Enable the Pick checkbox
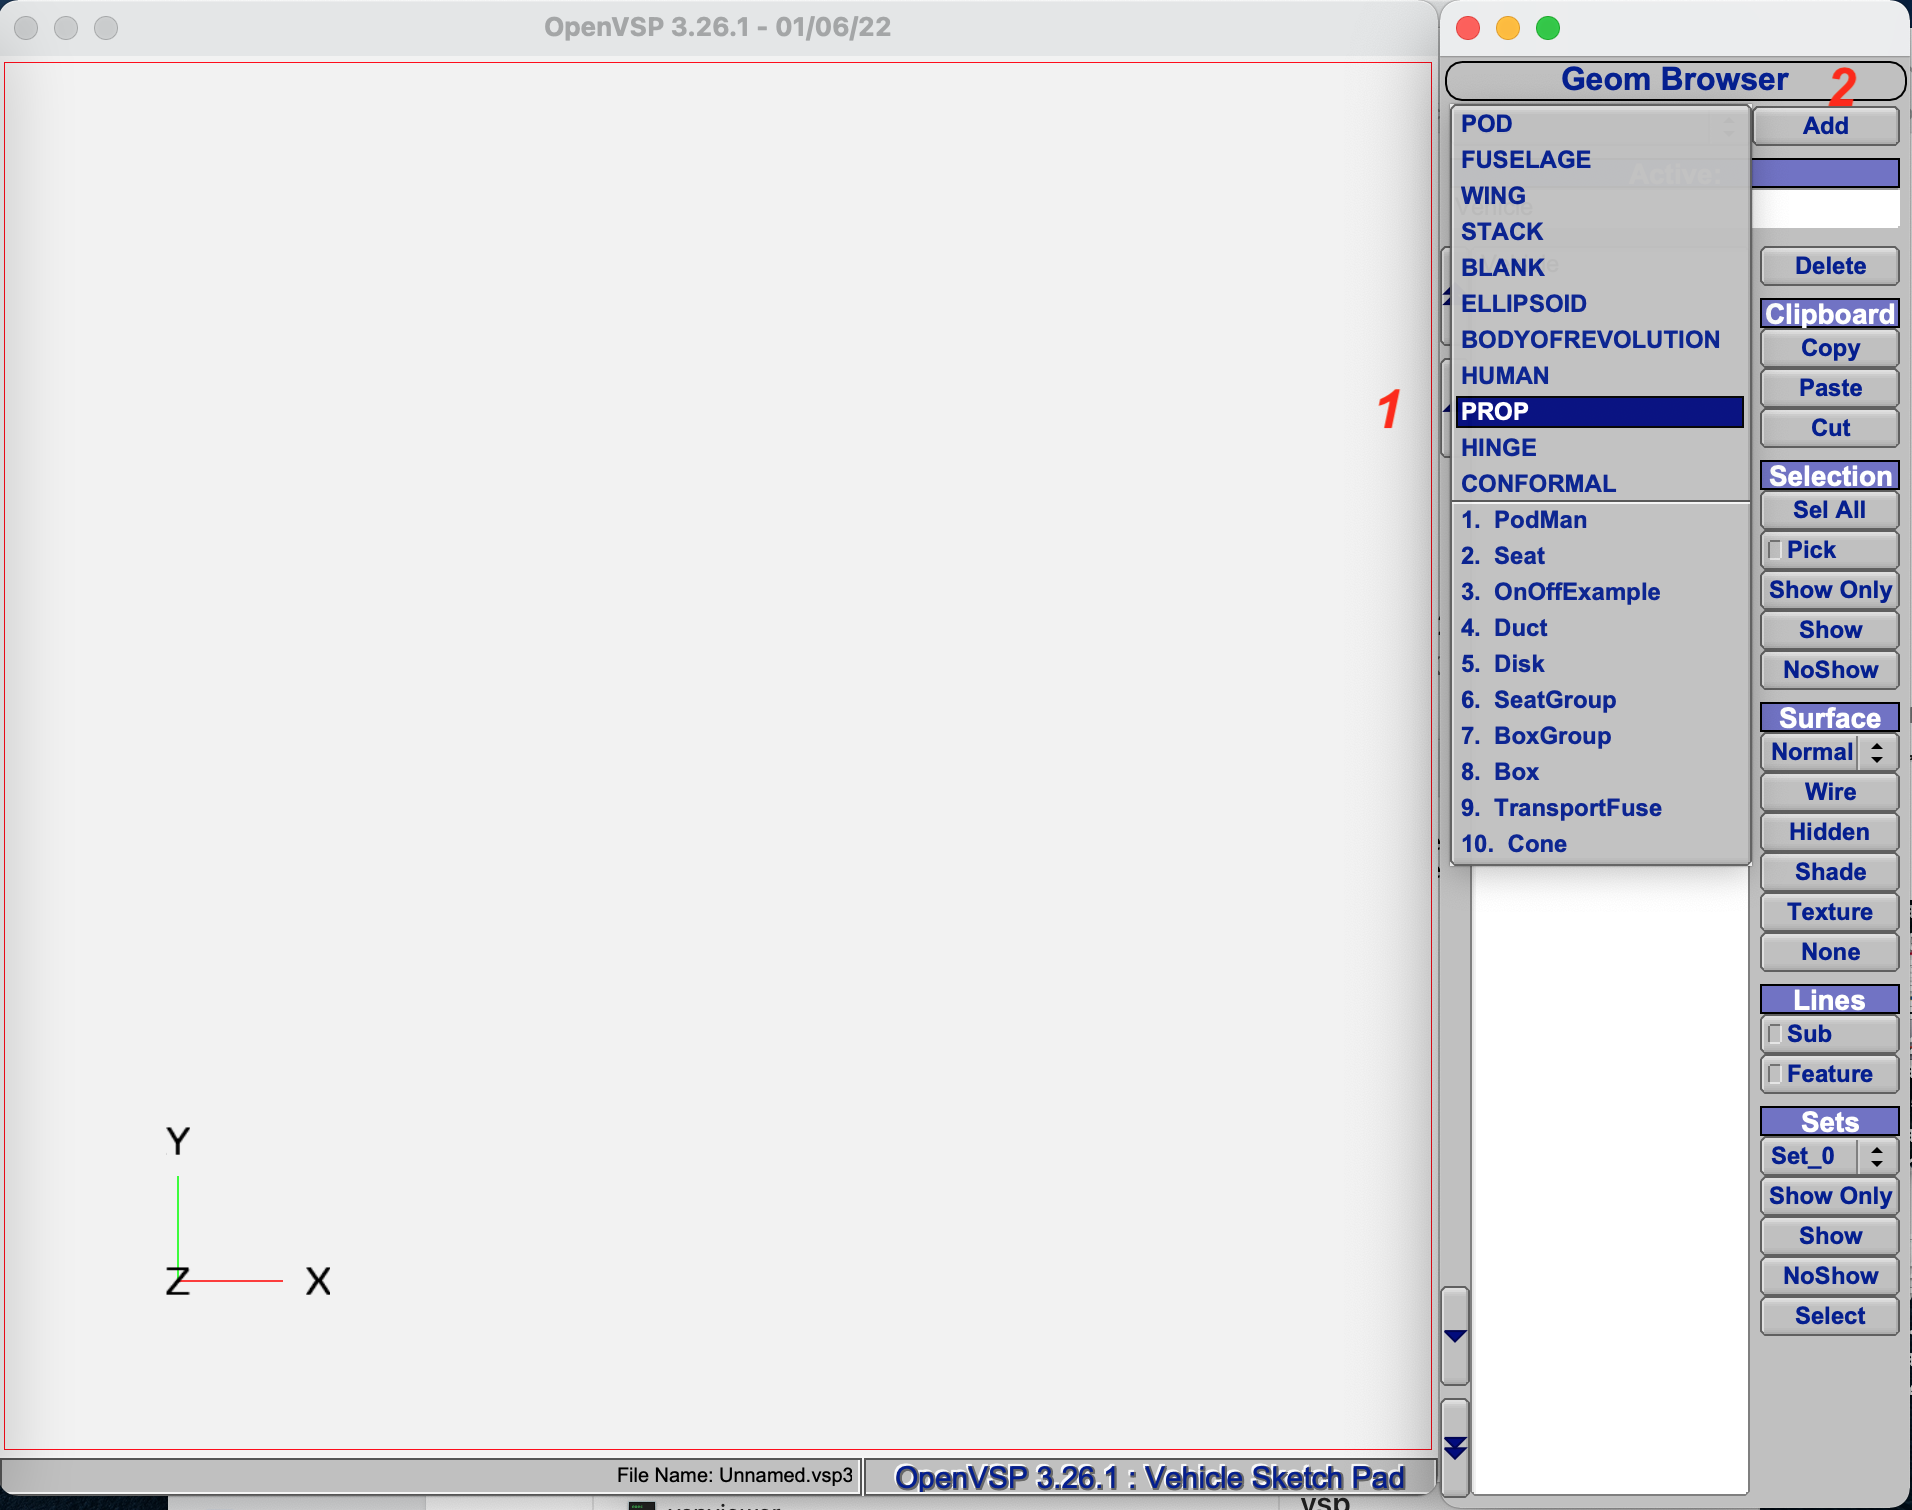This screenshot has height=1510, width=1912. (1775, 550)
